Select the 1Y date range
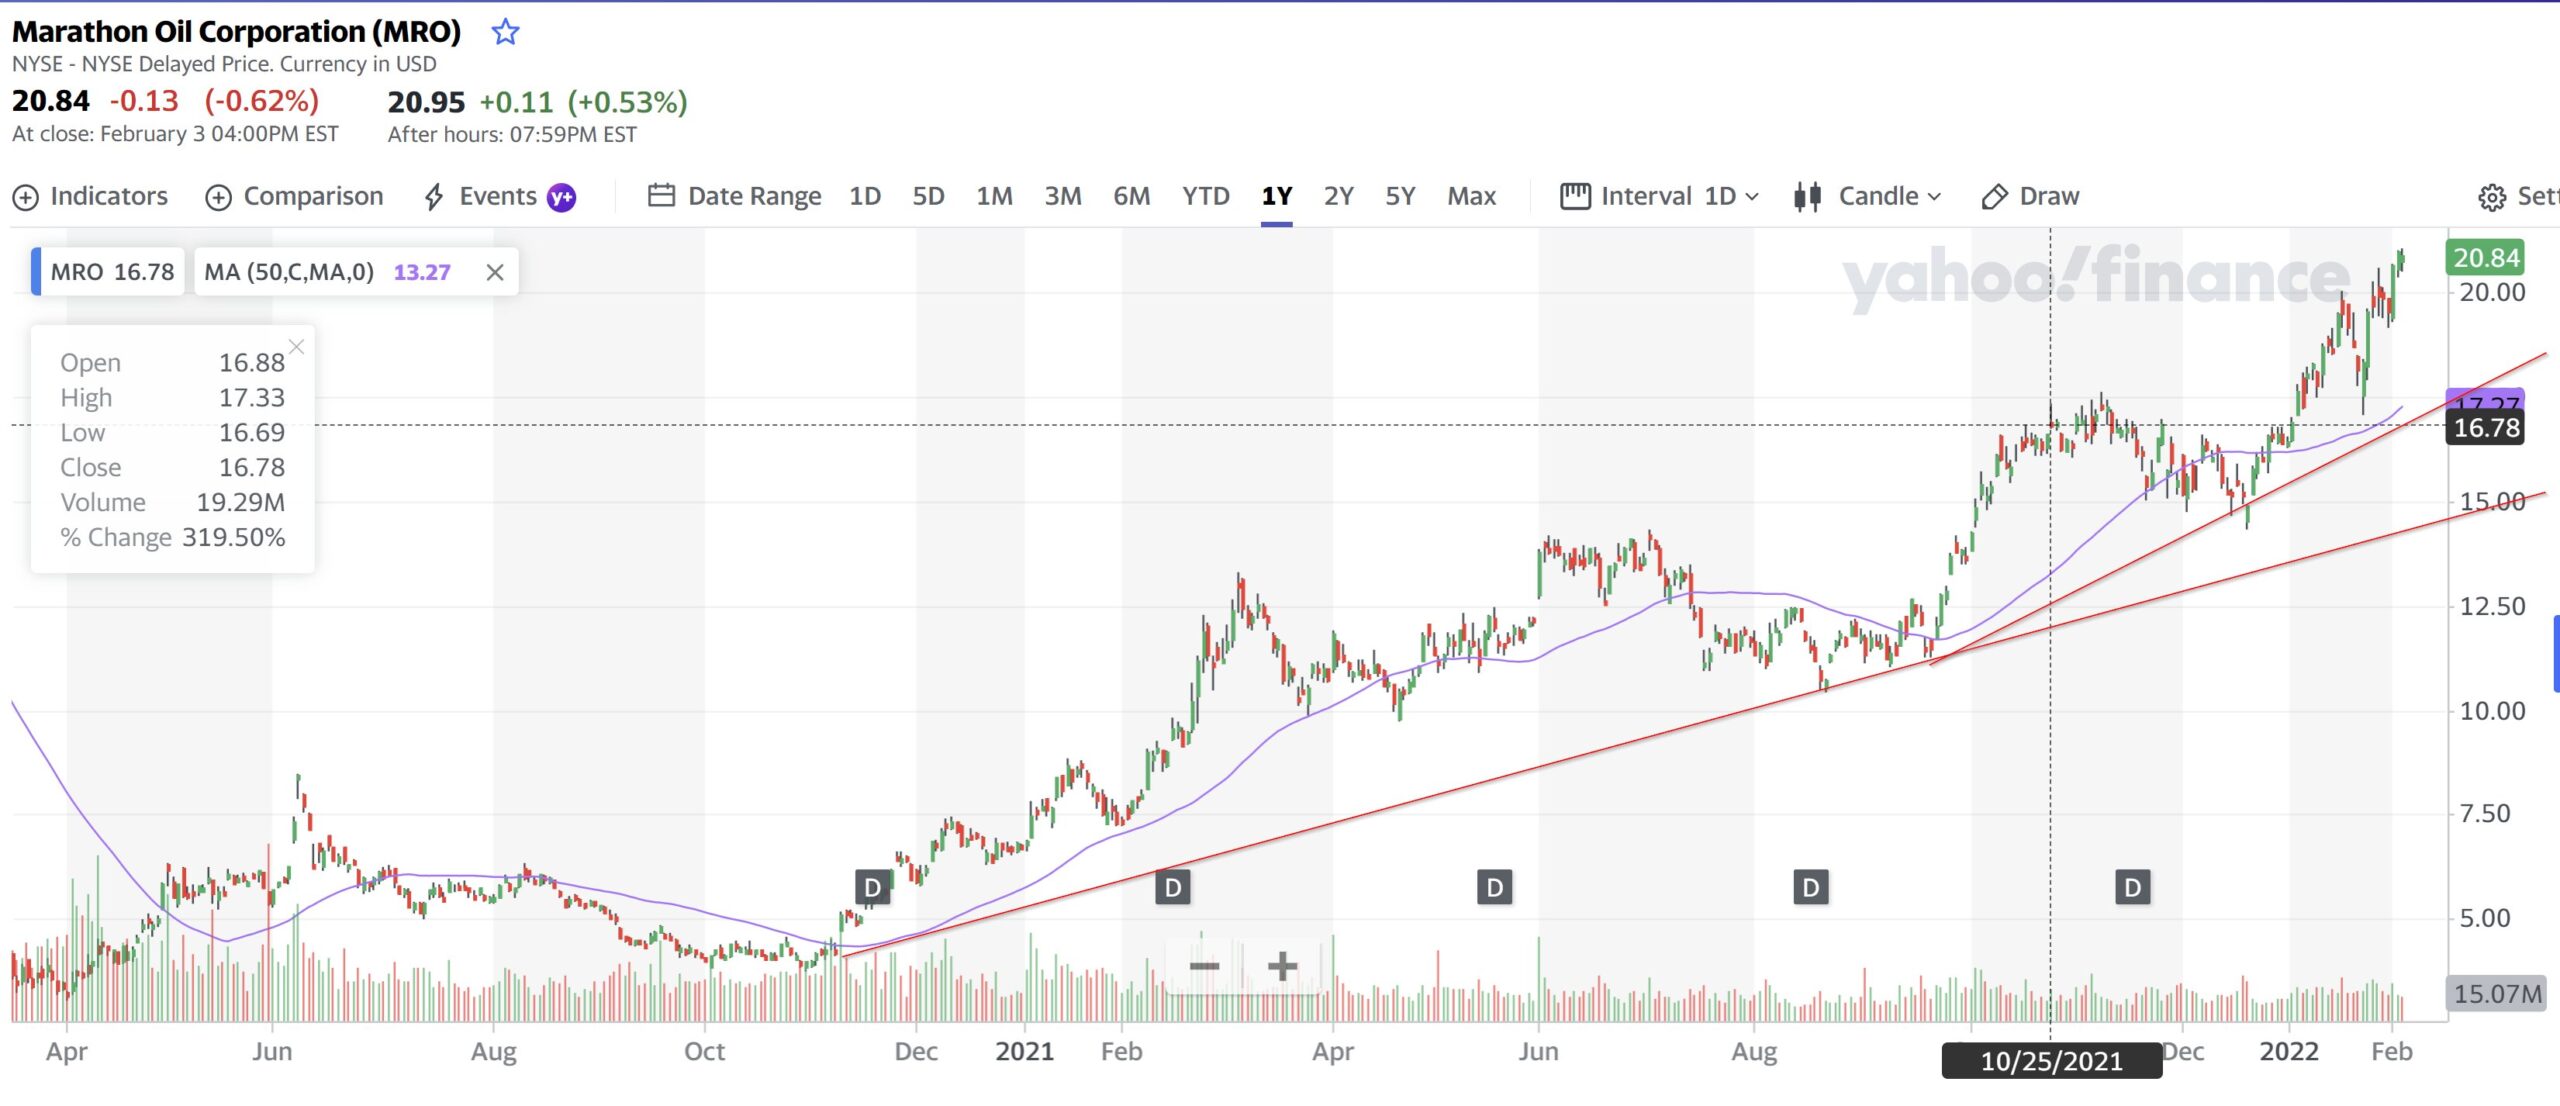 click(x=1276, y=196)
